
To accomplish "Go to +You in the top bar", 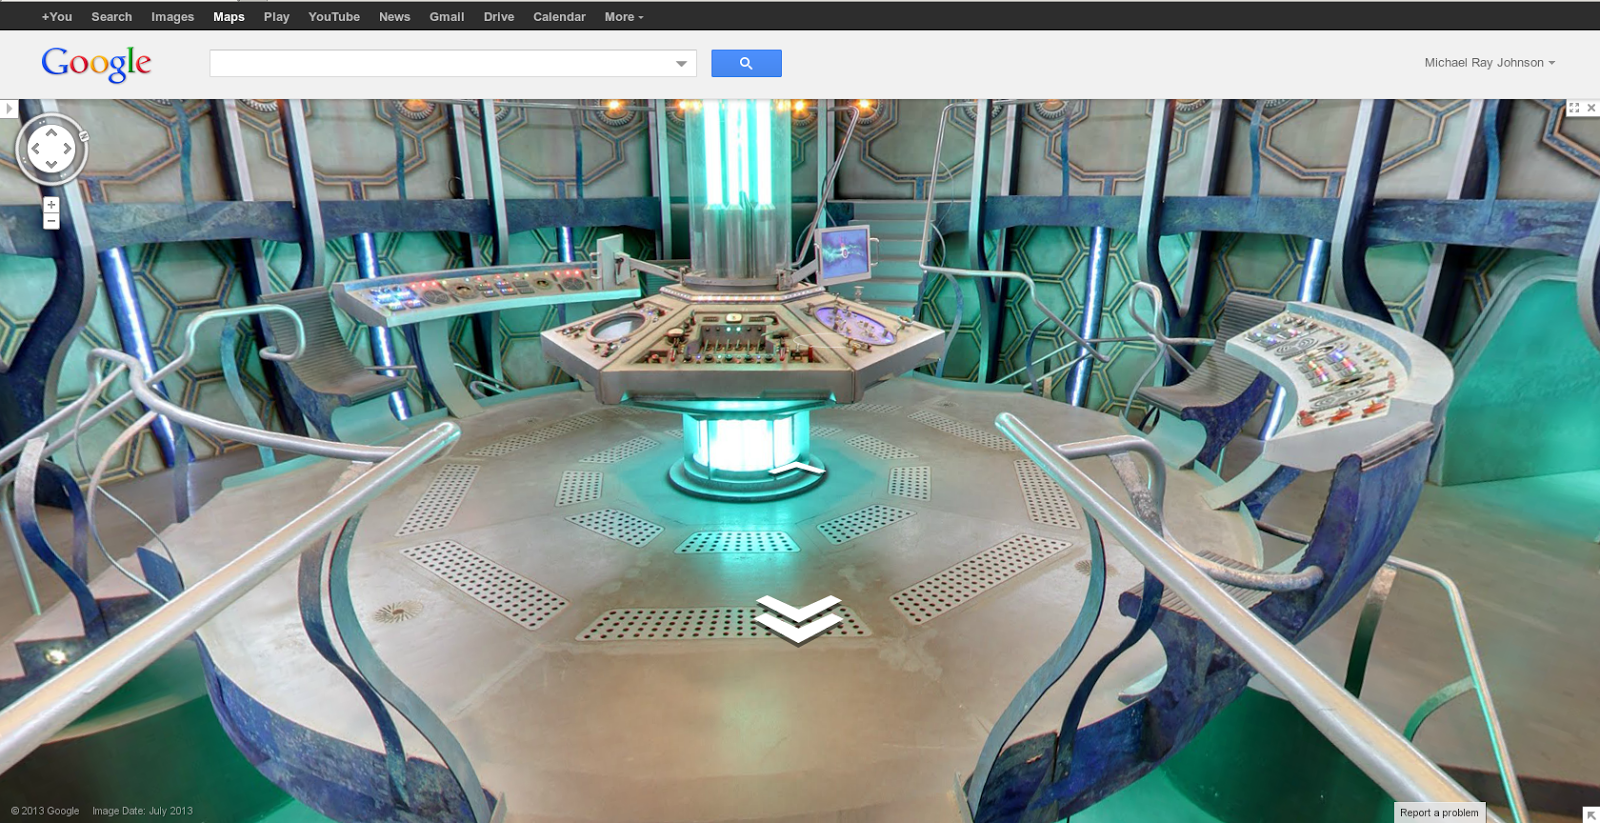I will click(x=57, y=17).
